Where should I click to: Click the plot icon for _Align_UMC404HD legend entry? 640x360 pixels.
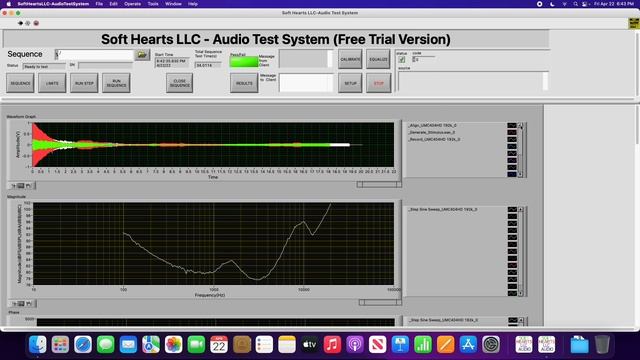coord(512,125)
